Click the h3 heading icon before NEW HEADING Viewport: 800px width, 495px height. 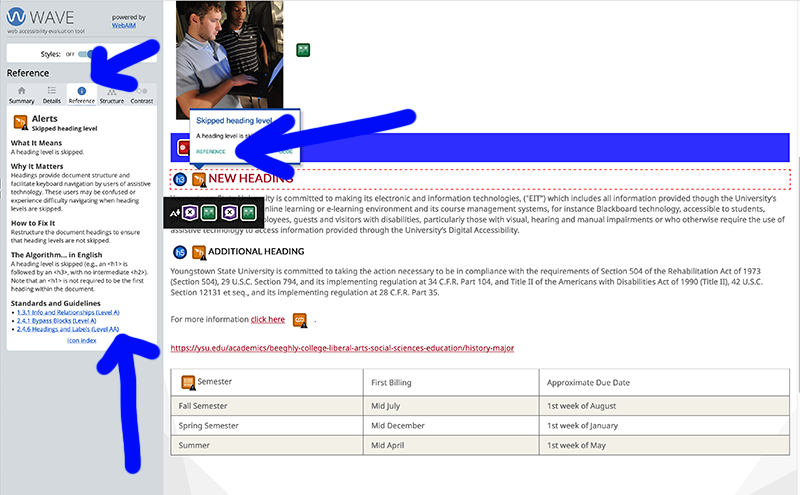(x=180, y=179)
